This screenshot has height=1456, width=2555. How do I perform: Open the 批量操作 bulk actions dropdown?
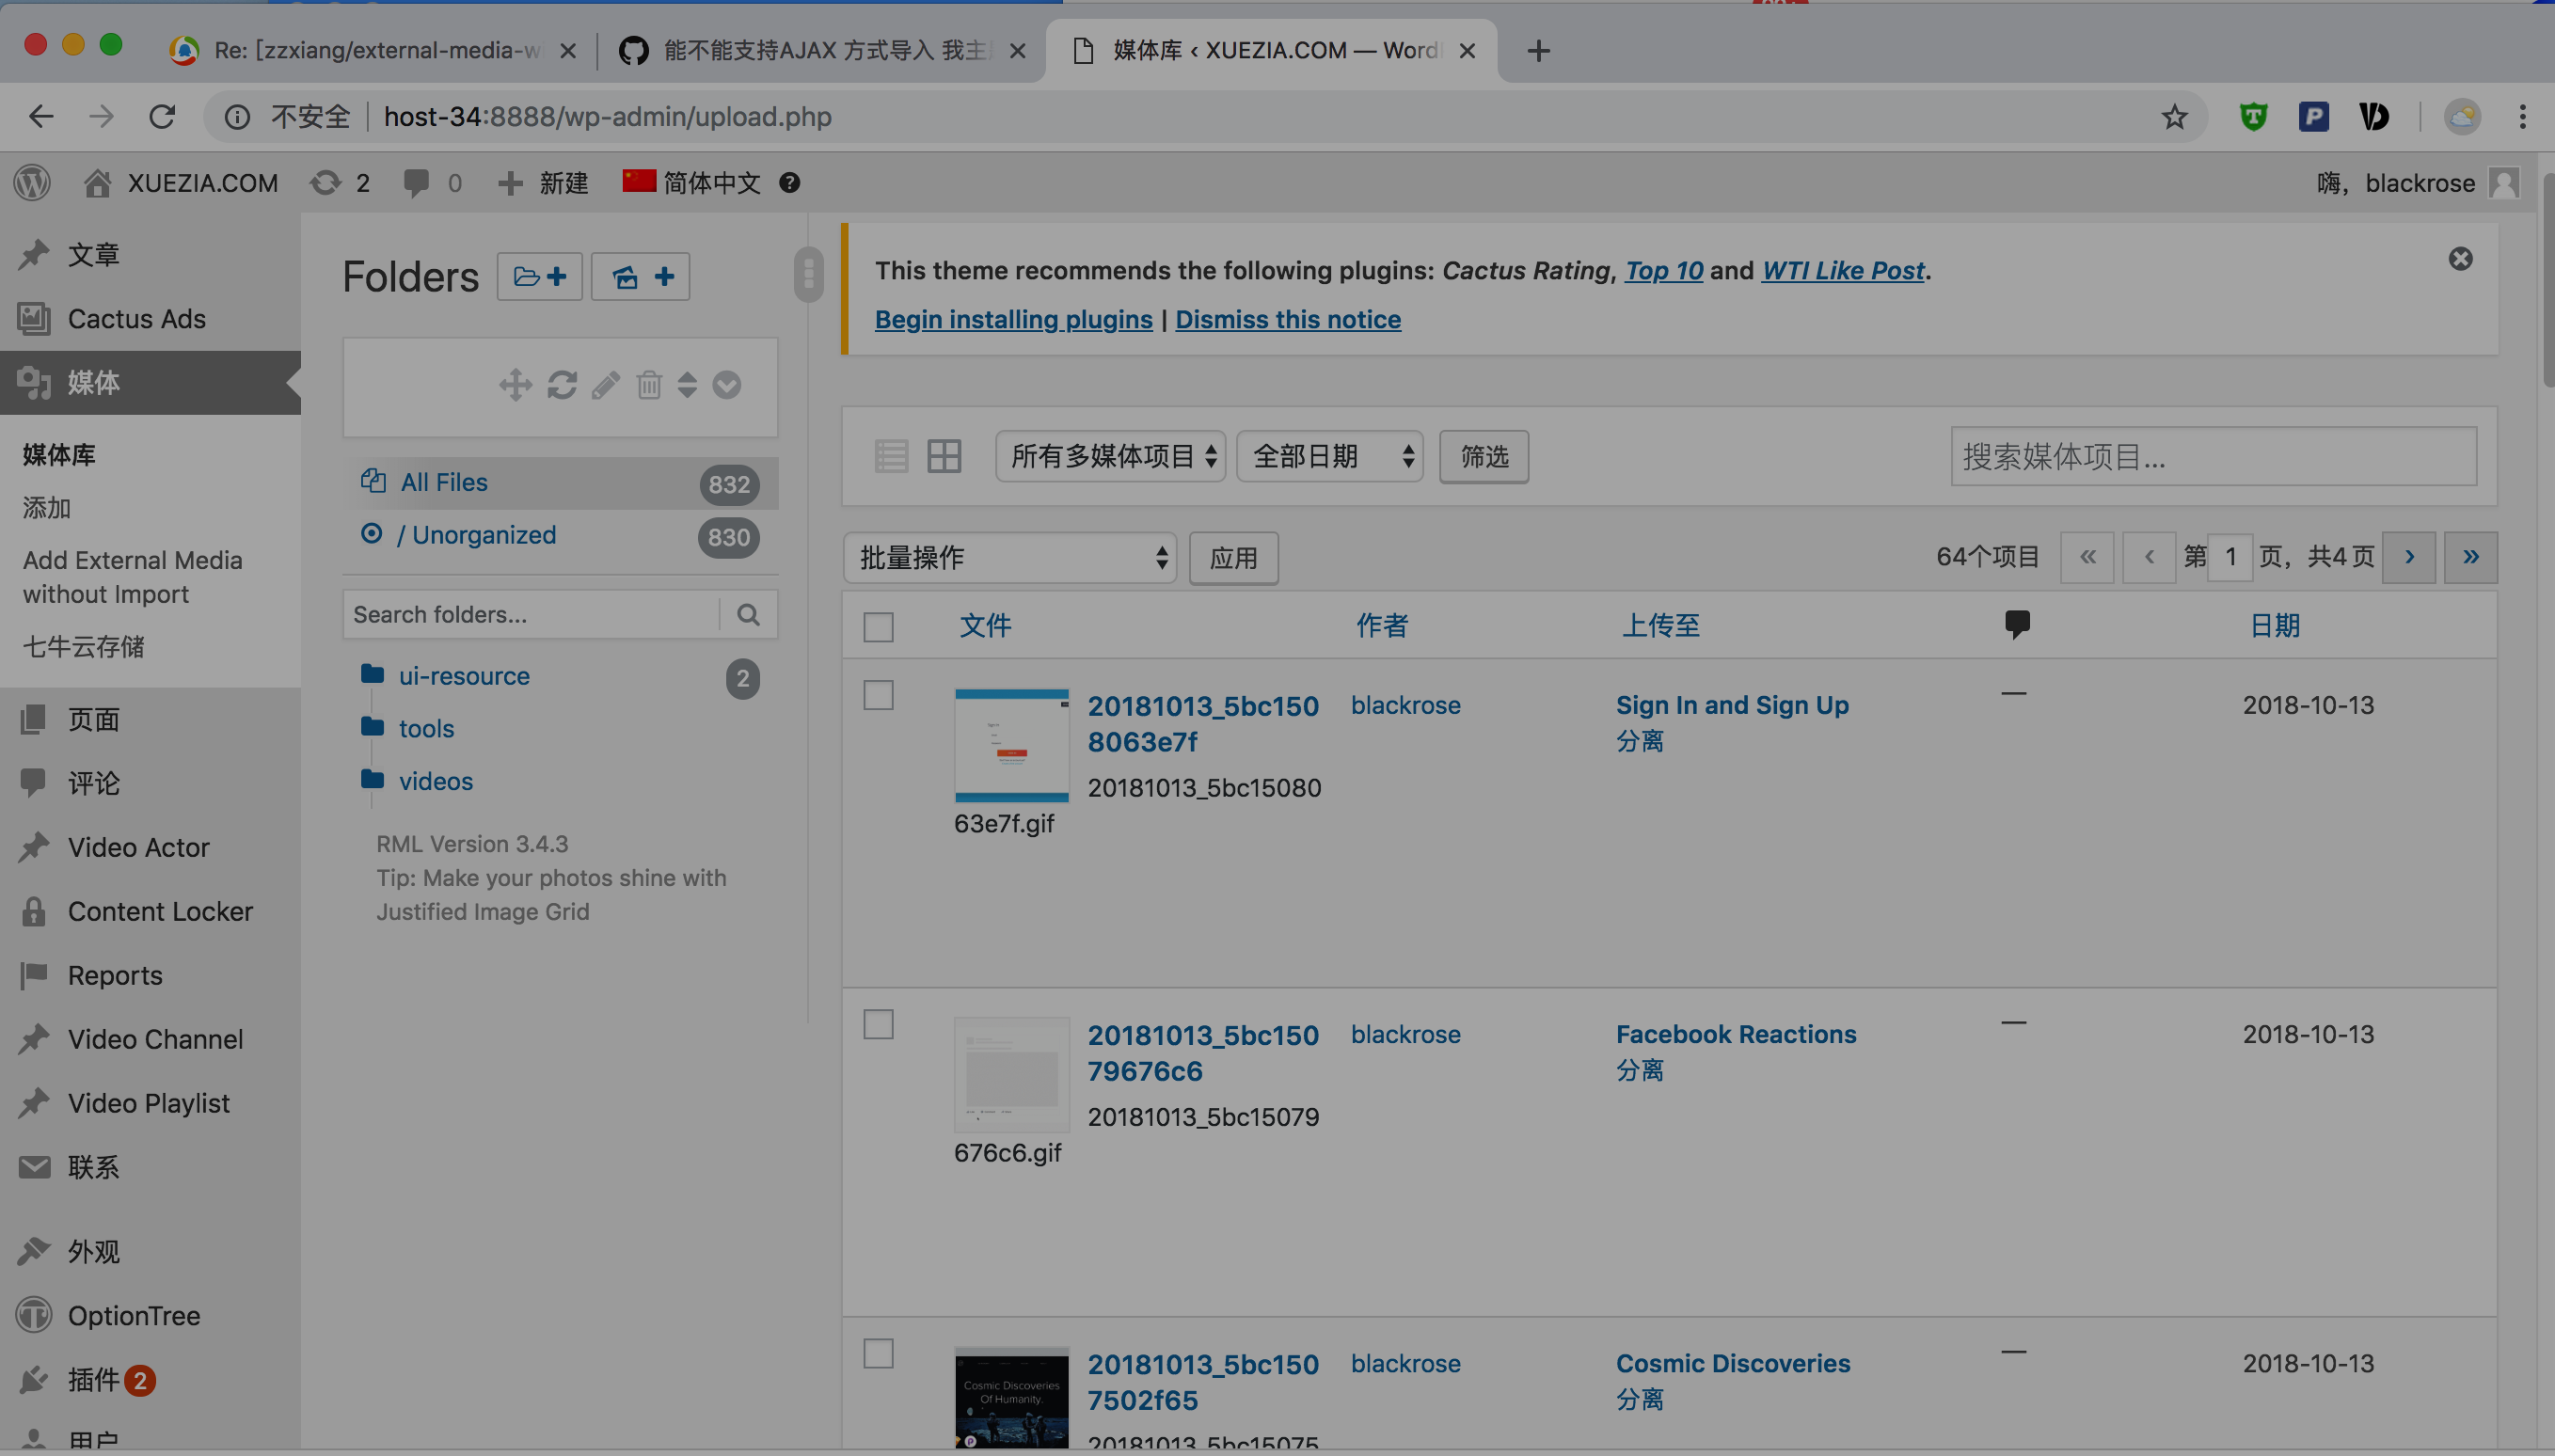pos(1010,558)
